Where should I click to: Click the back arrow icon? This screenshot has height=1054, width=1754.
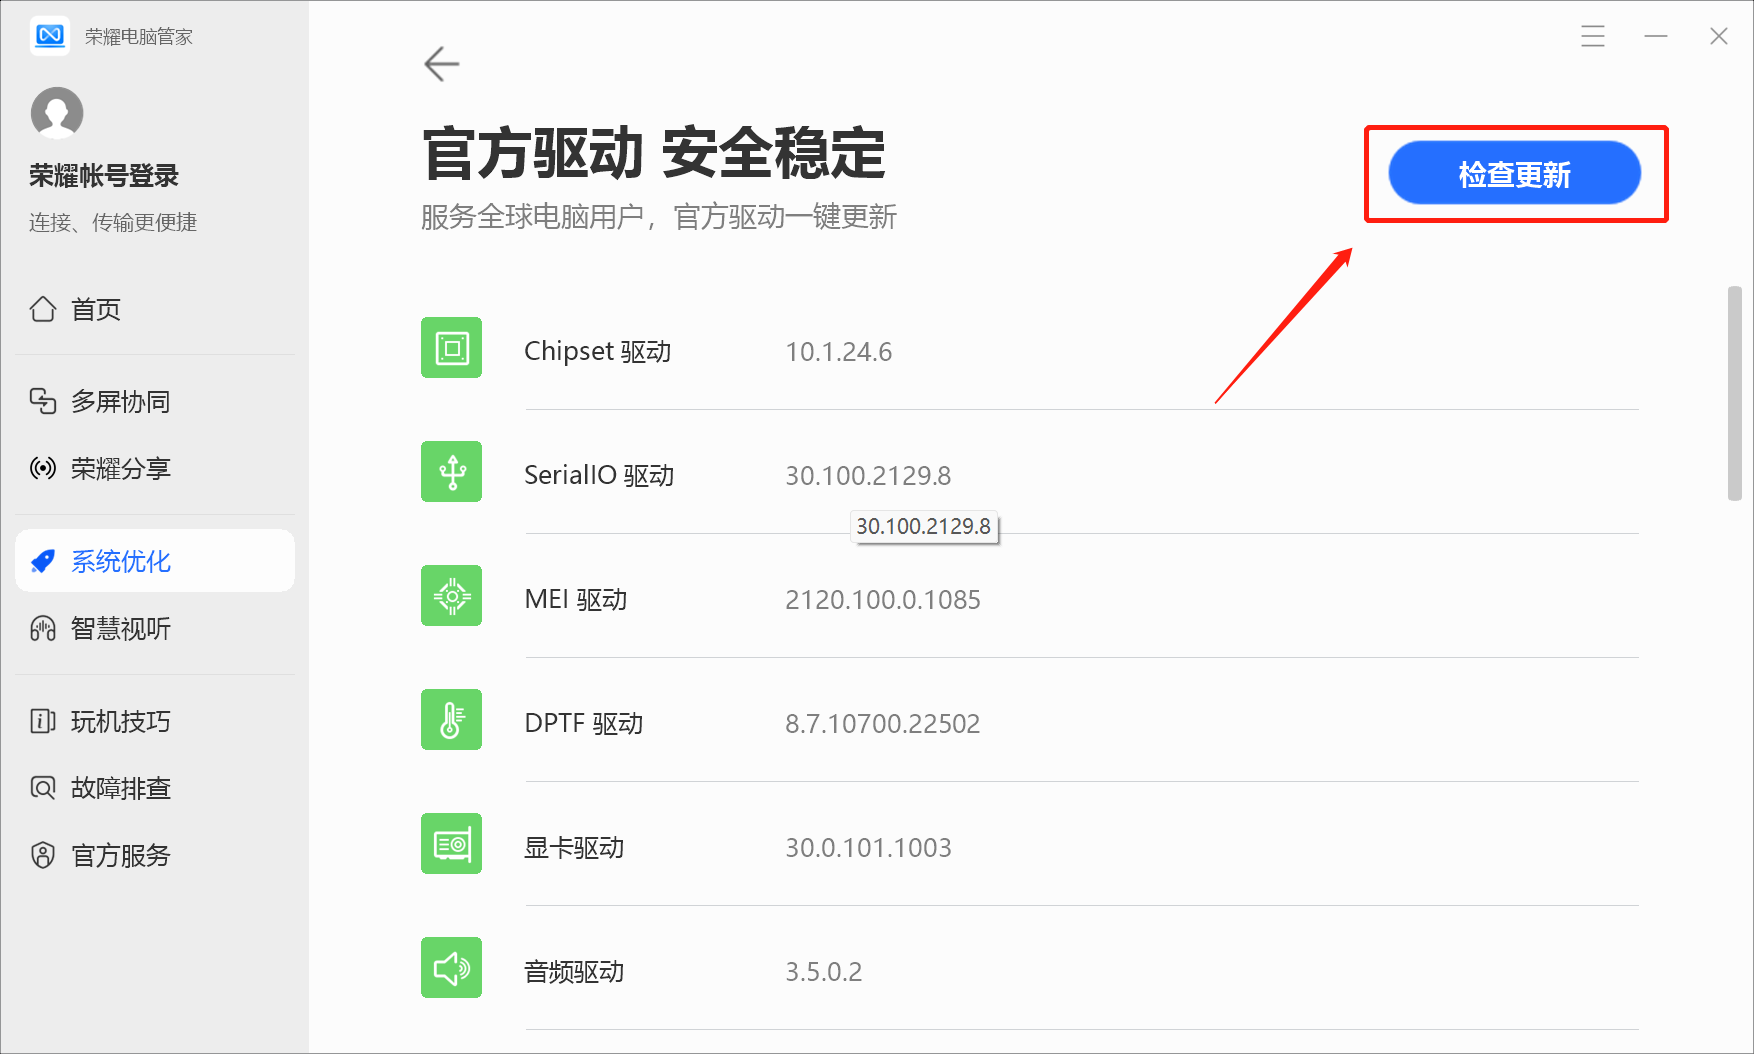coord(441,64)
